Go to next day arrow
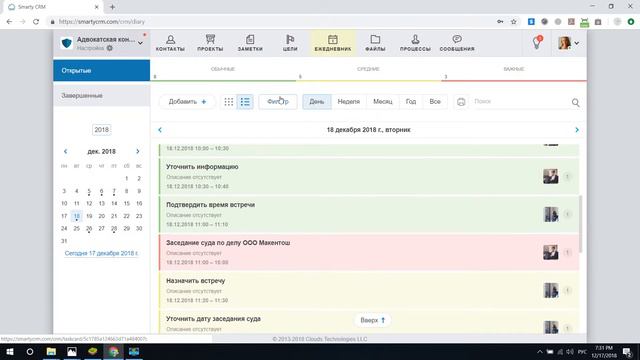The height and width of the screenshot is (360, 640). (577, 130)
